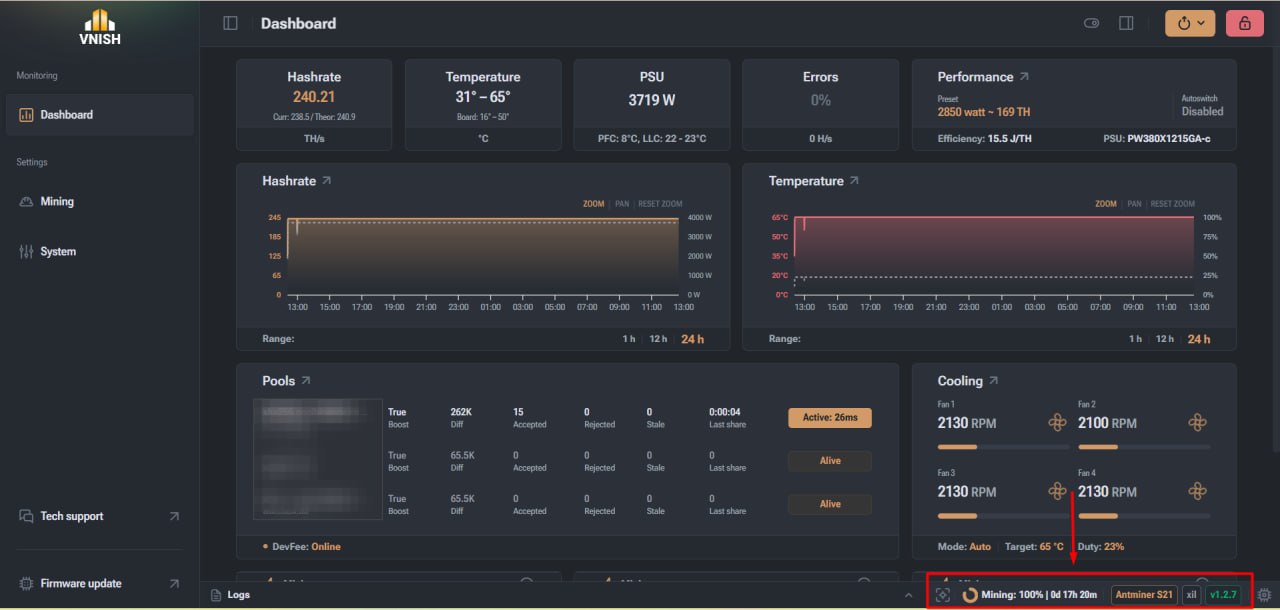
Task: Open the Performance details arrow
Action: coord(1024,76)
